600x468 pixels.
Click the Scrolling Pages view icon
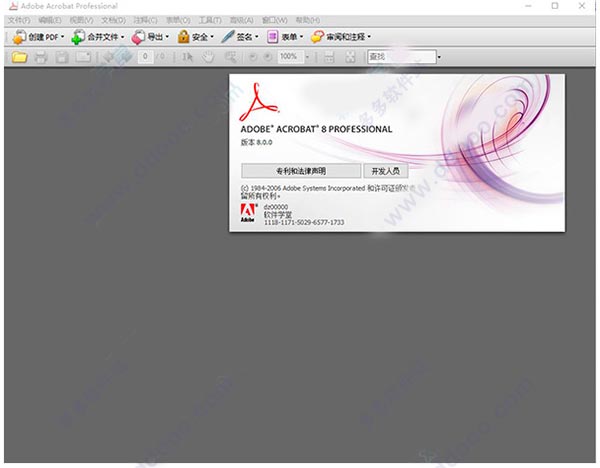tap(329, 57)
